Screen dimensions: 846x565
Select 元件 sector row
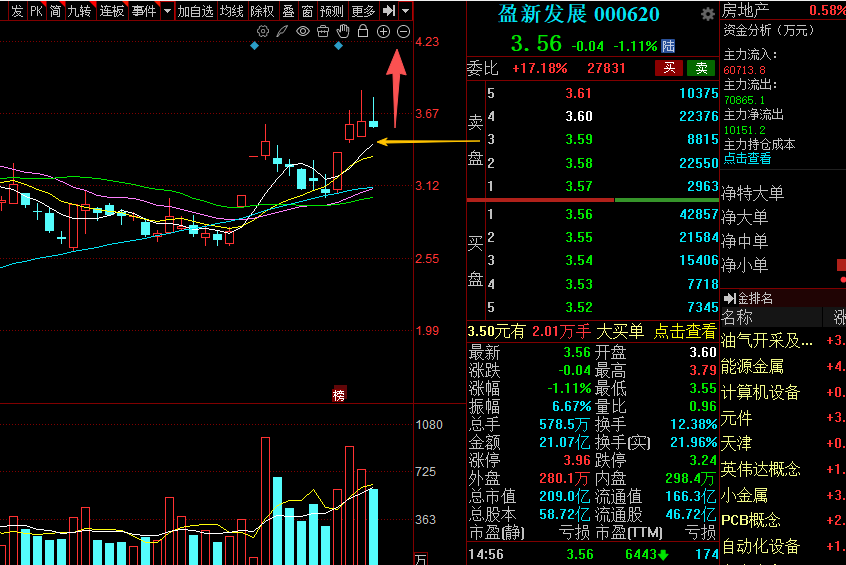pos(736,418)
